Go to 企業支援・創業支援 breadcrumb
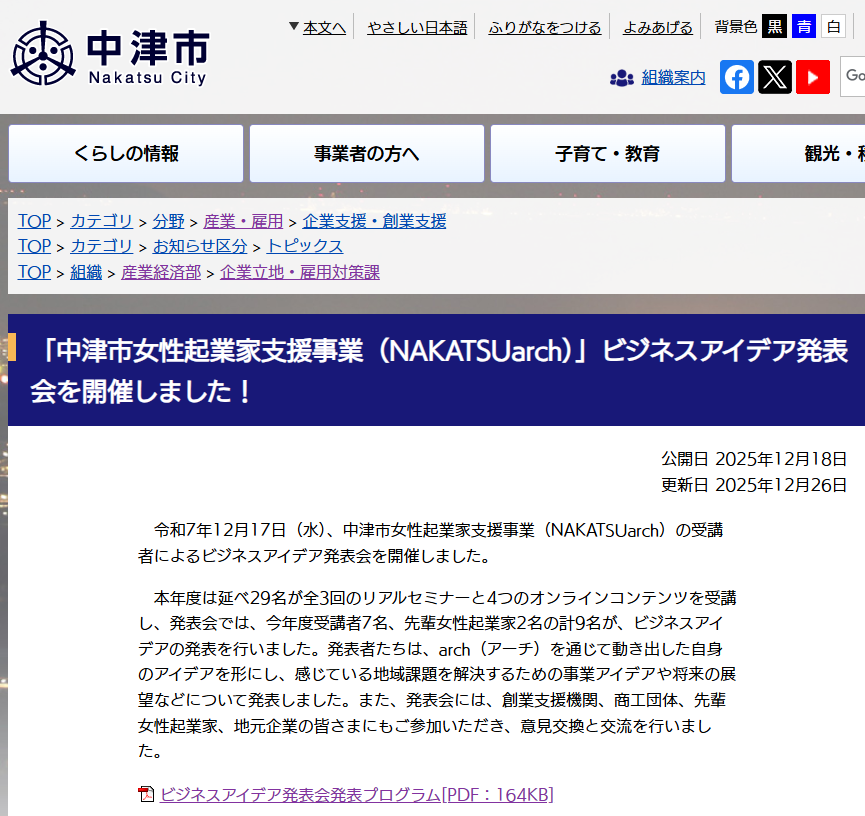Image resolution: width=865 pixels, height=816 pixels. coord(374,221)
